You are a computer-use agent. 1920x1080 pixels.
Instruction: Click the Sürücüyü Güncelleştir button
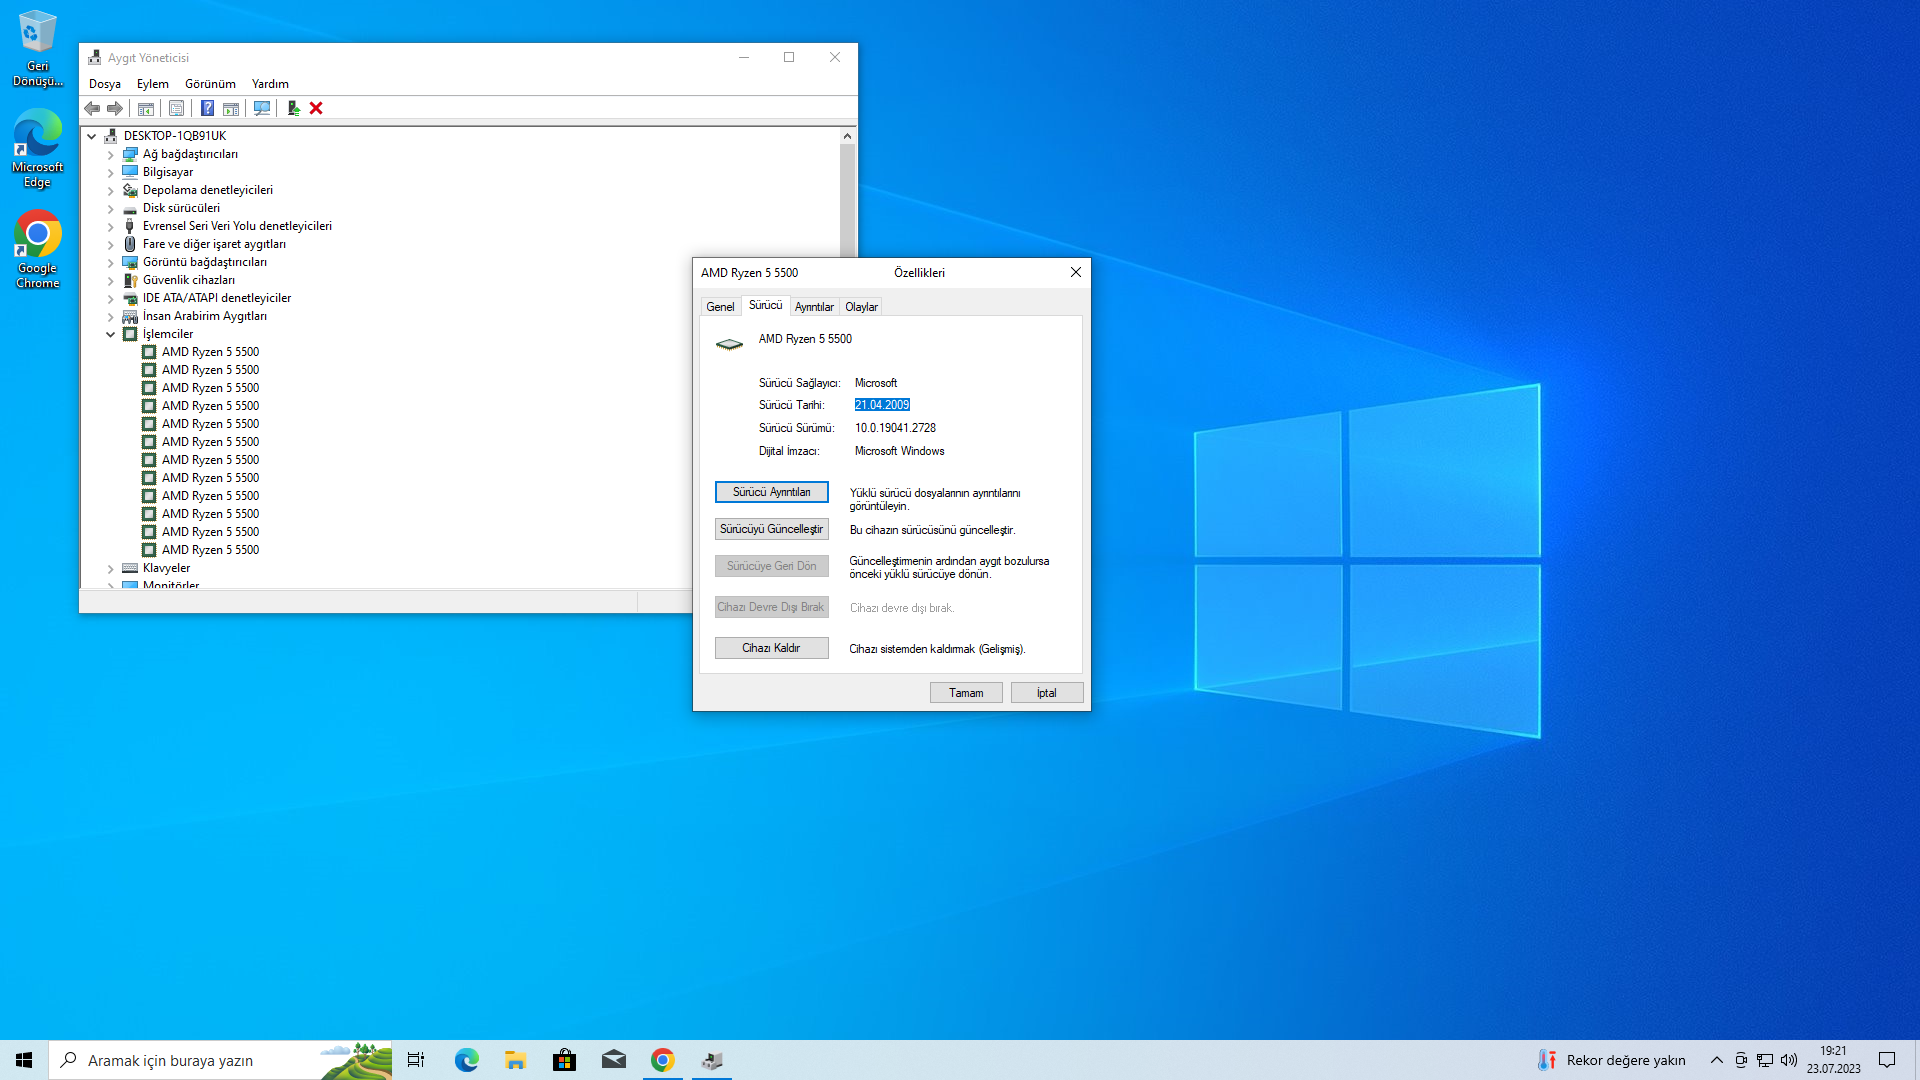tap(771, 529)
